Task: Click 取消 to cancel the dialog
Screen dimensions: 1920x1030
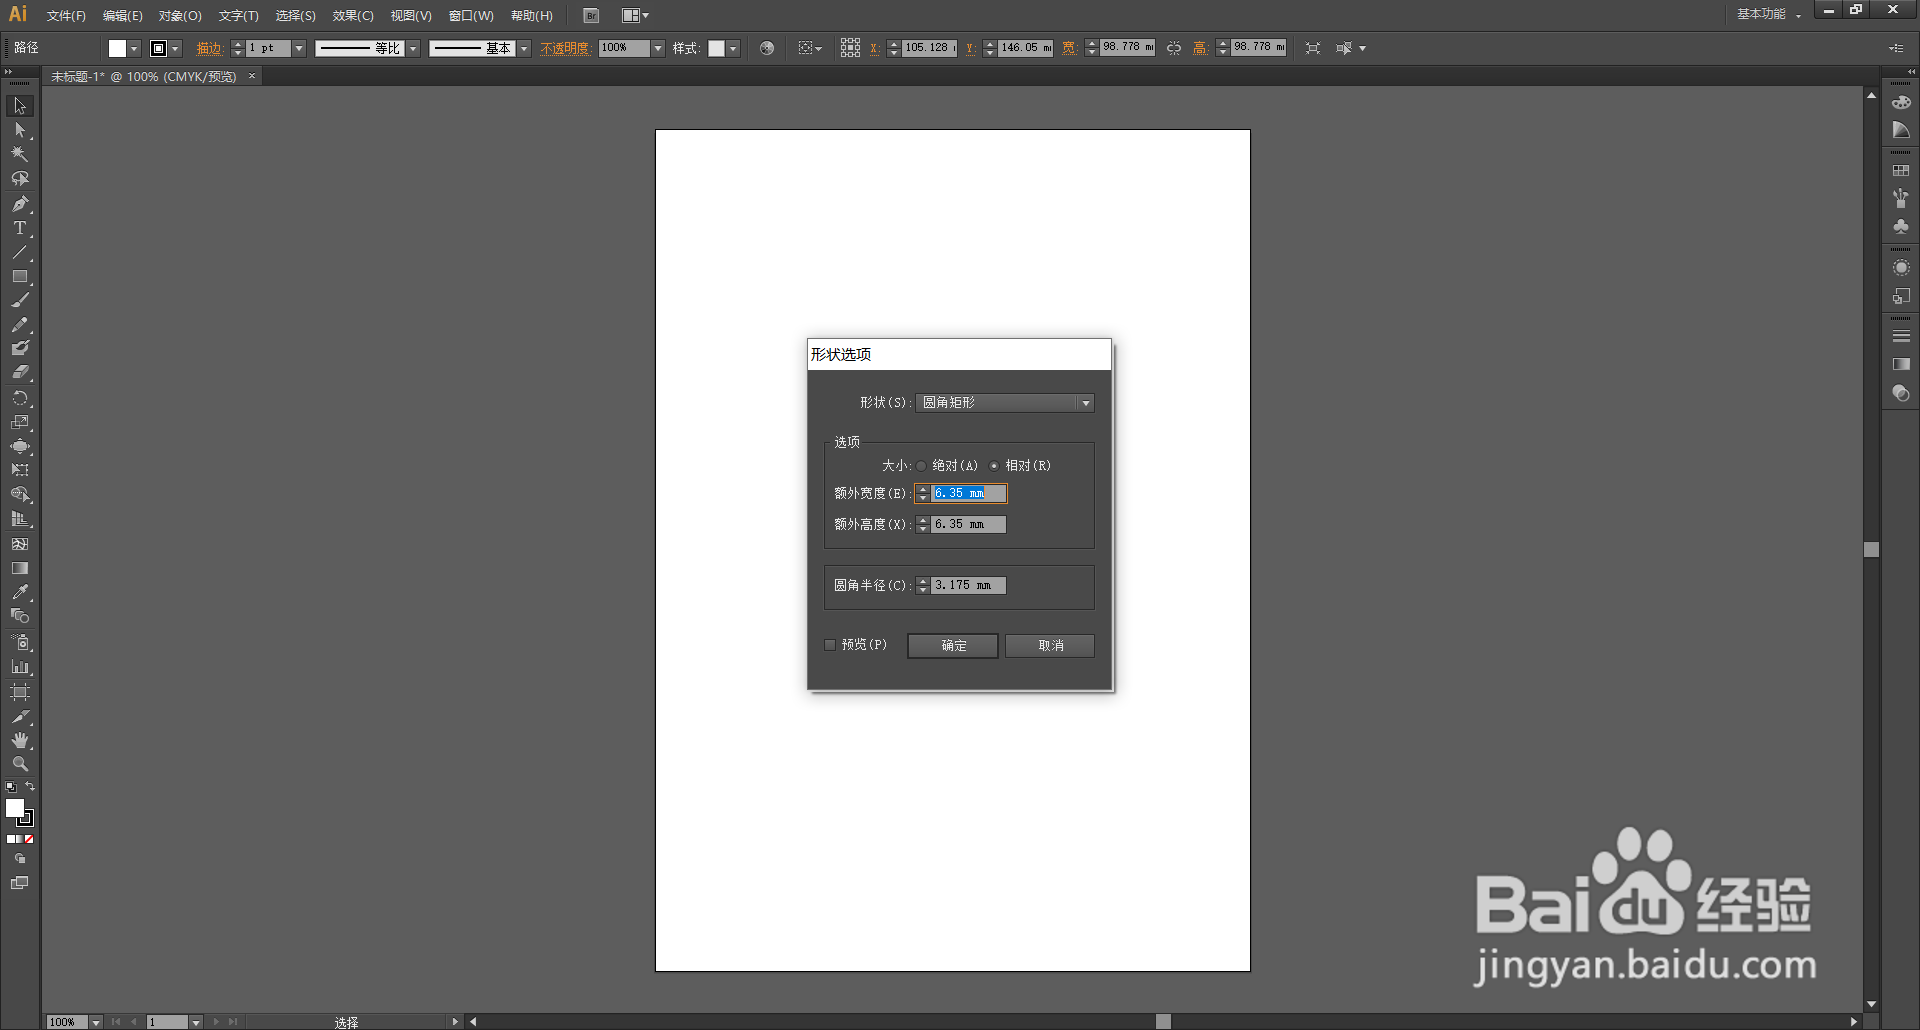Action: (x=1050, y=646)
